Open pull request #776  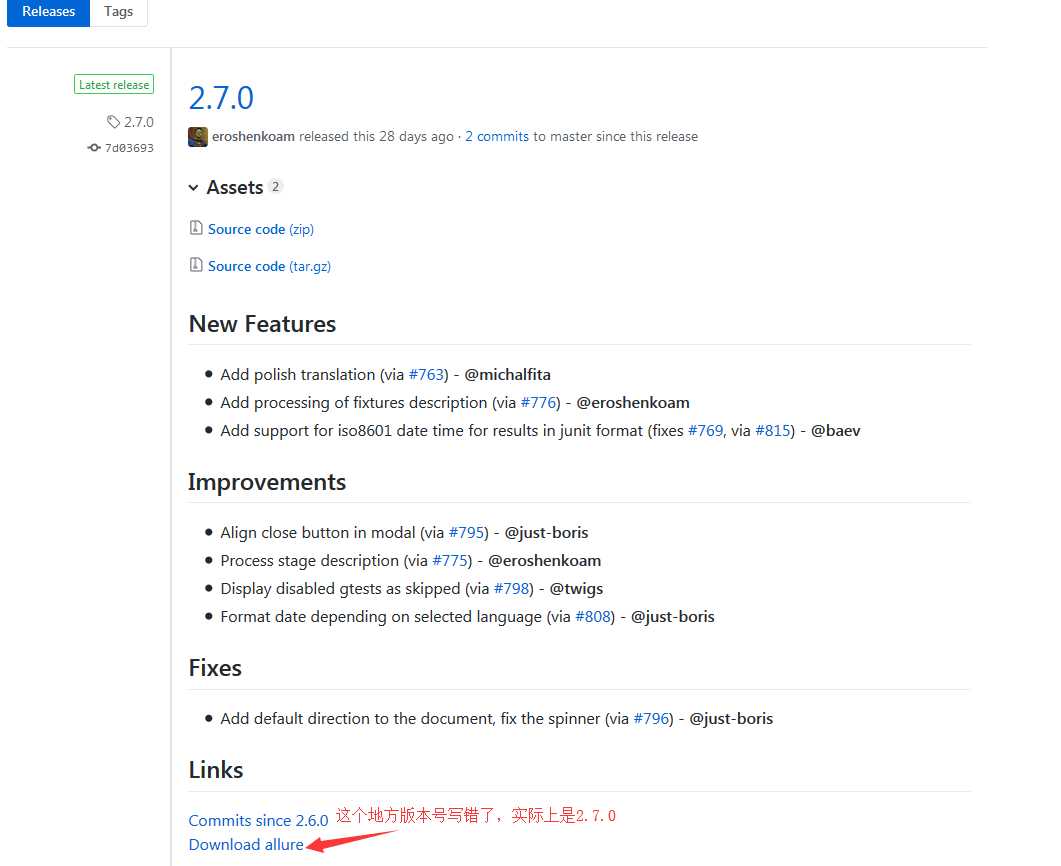539,403
